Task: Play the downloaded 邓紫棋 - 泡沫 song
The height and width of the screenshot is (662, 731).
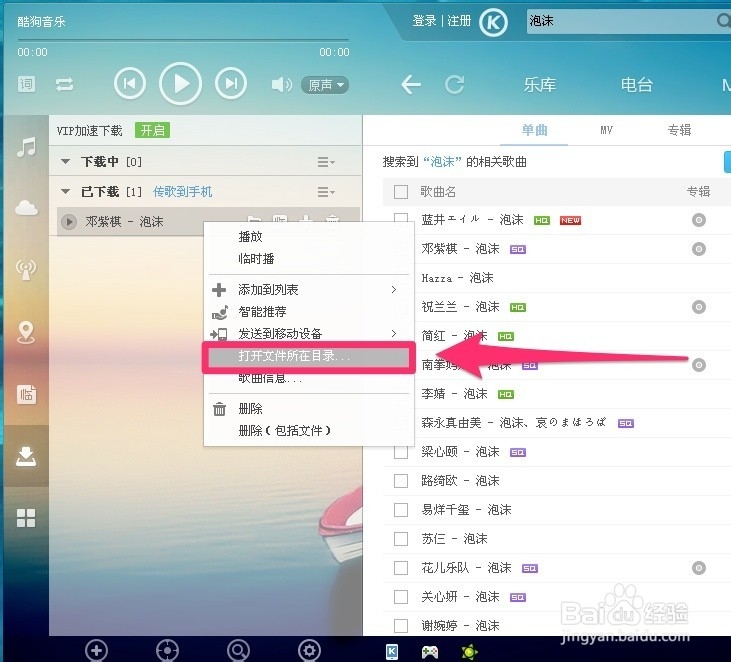Action: point(69,221)
